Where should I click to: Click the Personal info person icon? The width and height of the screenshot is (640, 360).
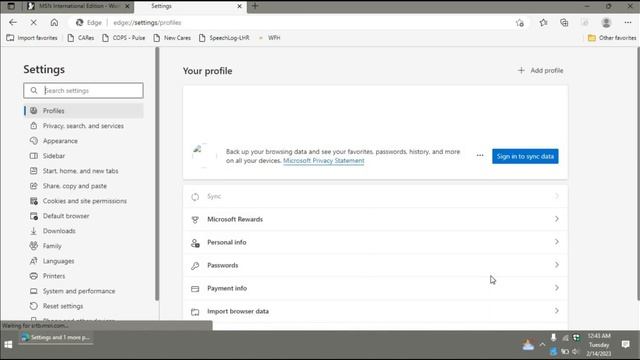point(195,243)
